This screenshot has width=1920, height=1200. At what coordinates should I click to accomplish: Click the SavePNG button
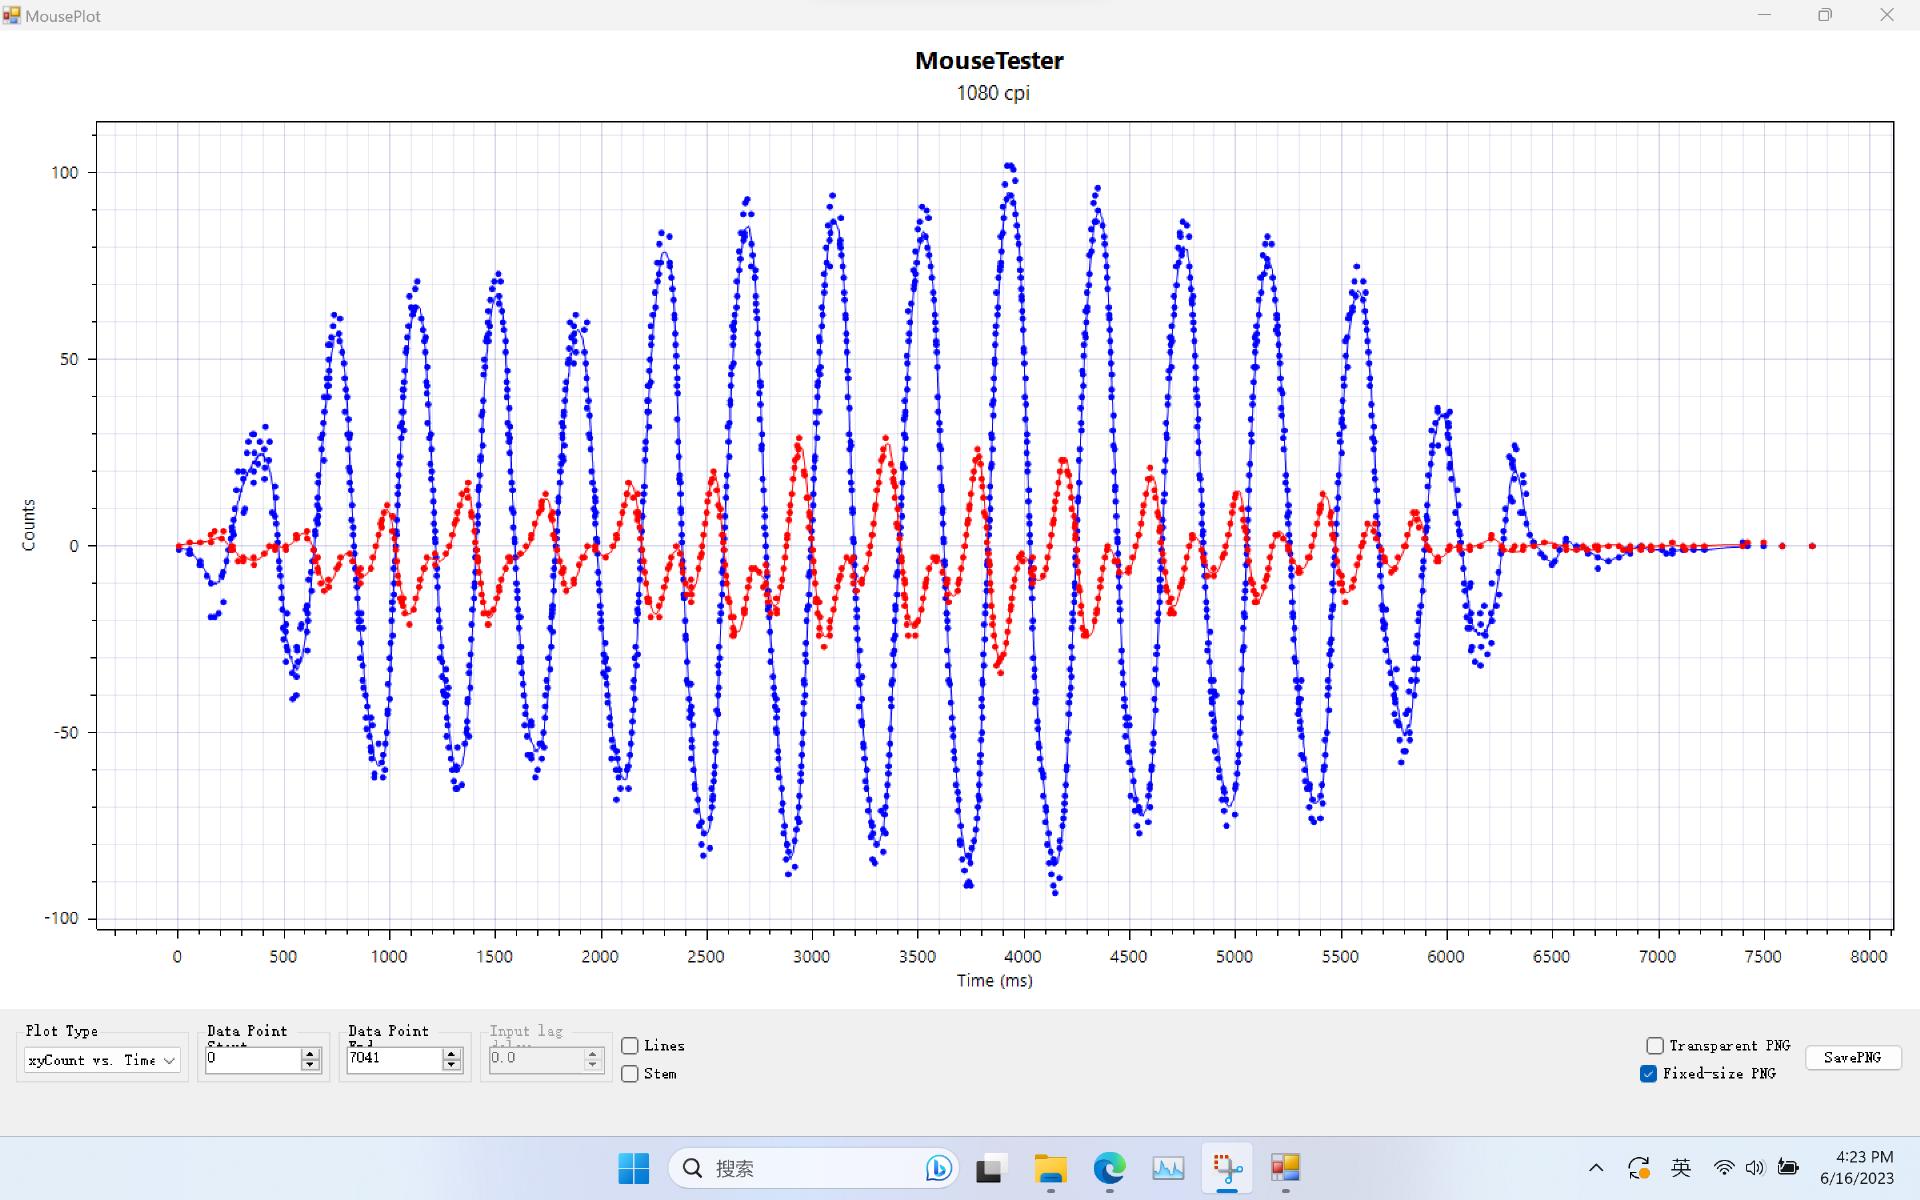coord(1852,1058)
